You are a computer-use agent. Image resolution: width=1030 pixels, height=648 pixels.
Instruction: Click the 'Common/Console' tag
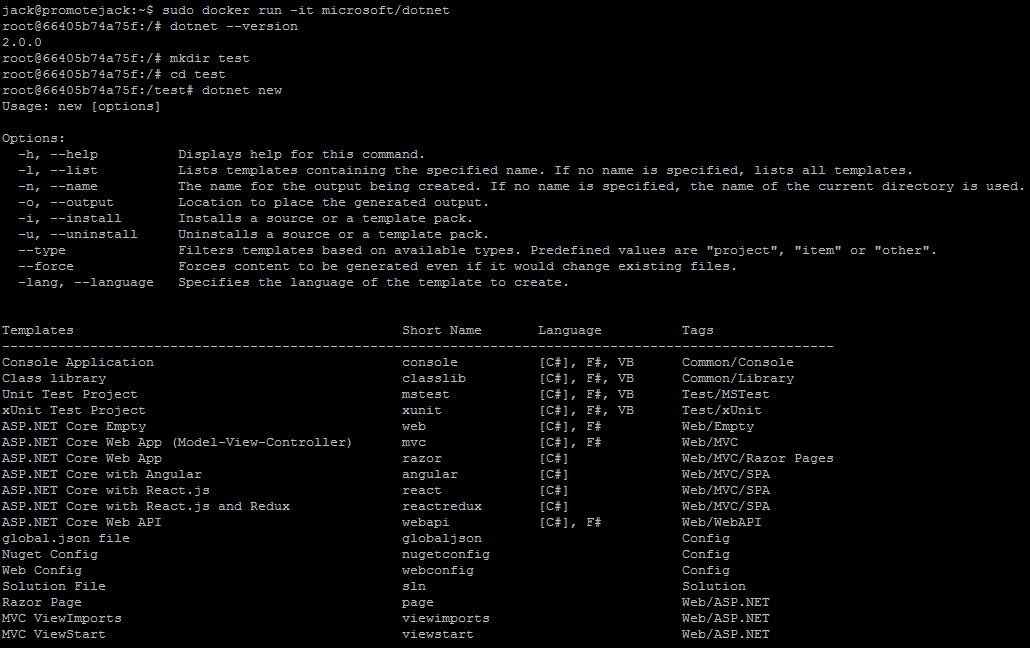738,362
